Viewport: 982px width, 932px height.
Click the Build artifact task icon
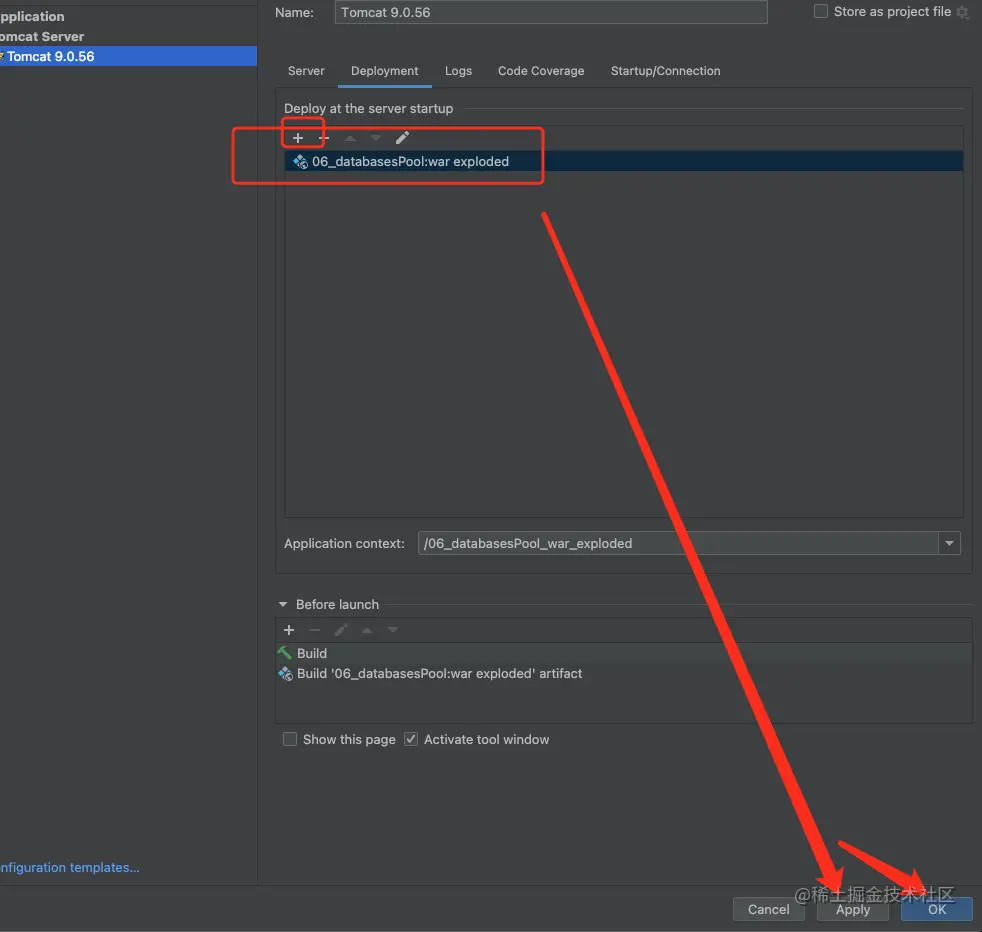tap(286, 674)
